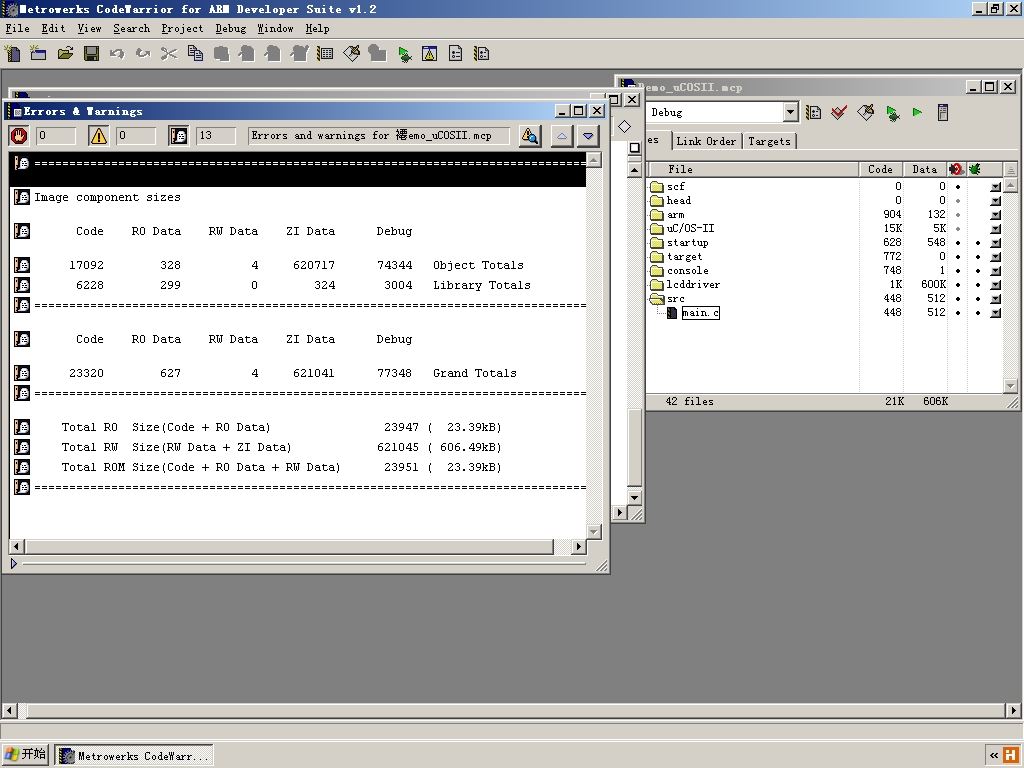This screenshot has height=768, width=1024.
Task: Click the tray expand chevron
Action: pyautogui.click(x=993, y=756)
